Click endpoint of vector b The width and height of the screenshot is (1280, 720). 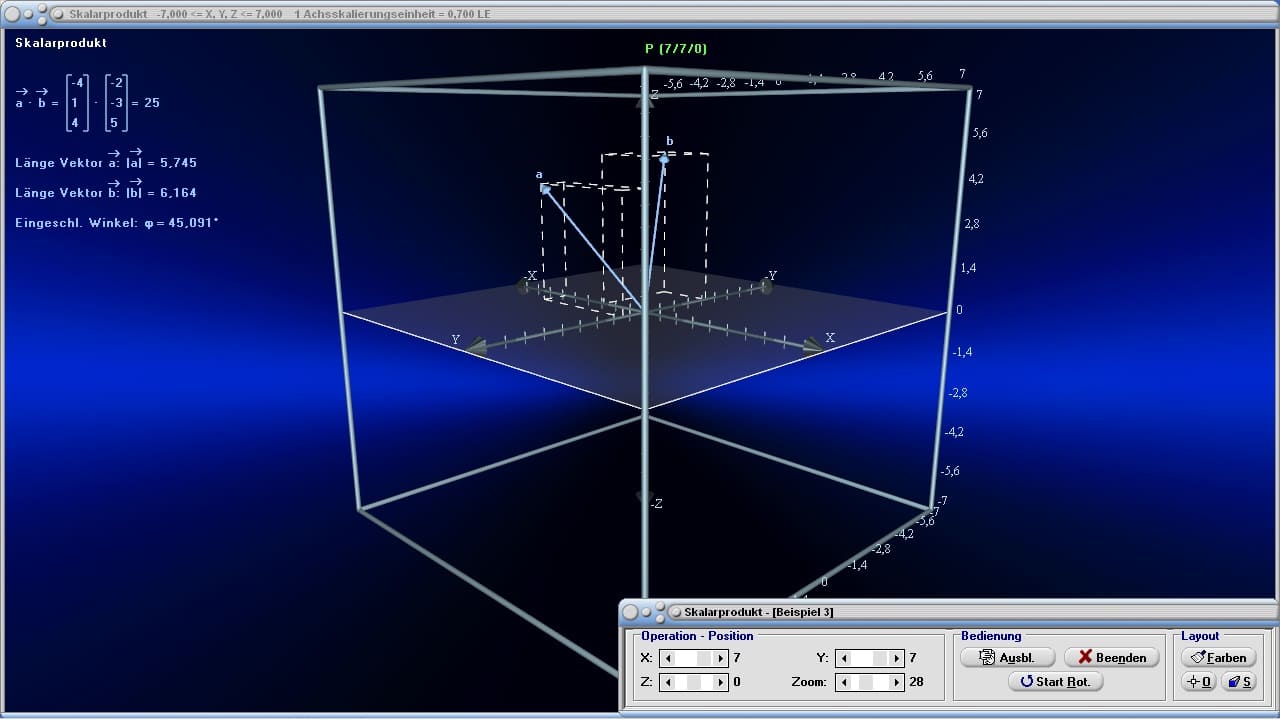coord(664,158)
